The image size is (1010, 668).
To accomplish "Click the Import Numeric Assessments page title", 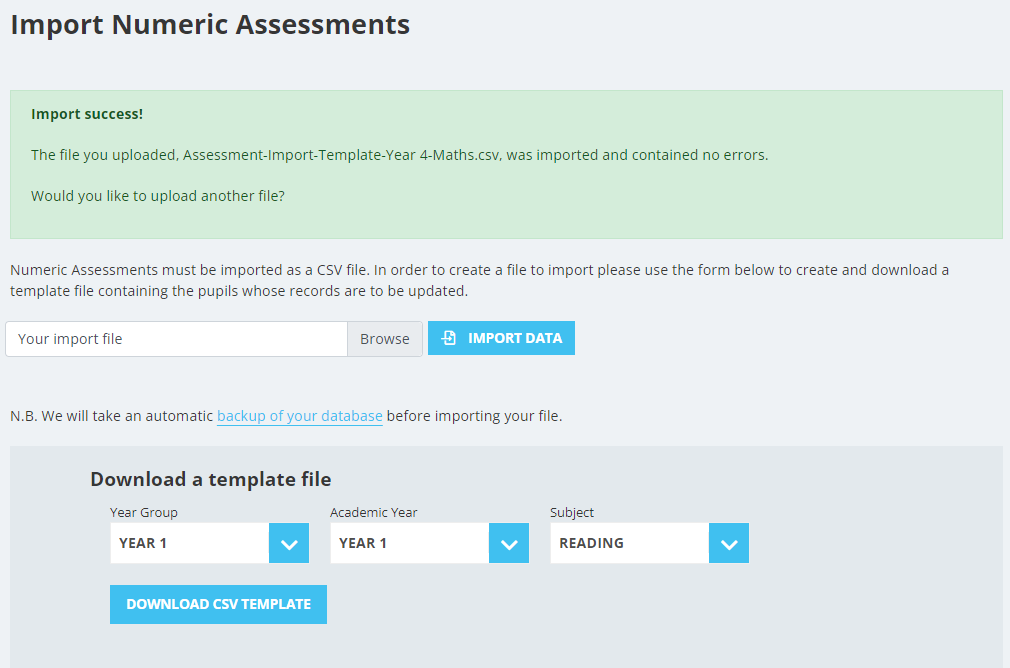I will tap(210, 24).
